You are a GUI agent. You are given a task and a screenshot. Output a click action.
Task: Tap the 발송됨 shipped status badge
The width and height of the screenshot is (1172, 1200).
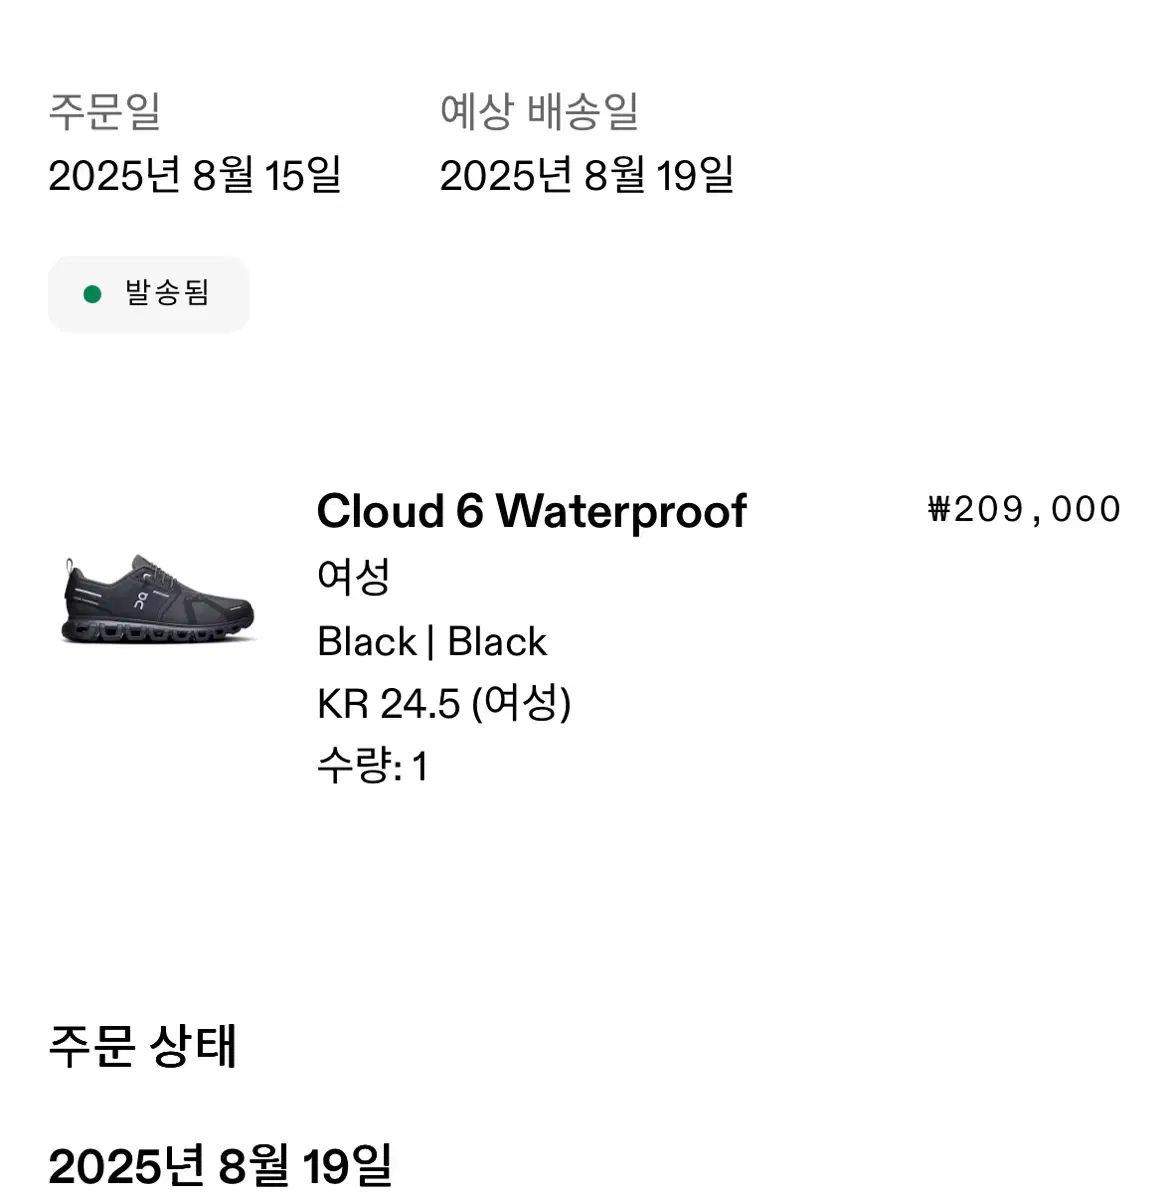[149, 294]
